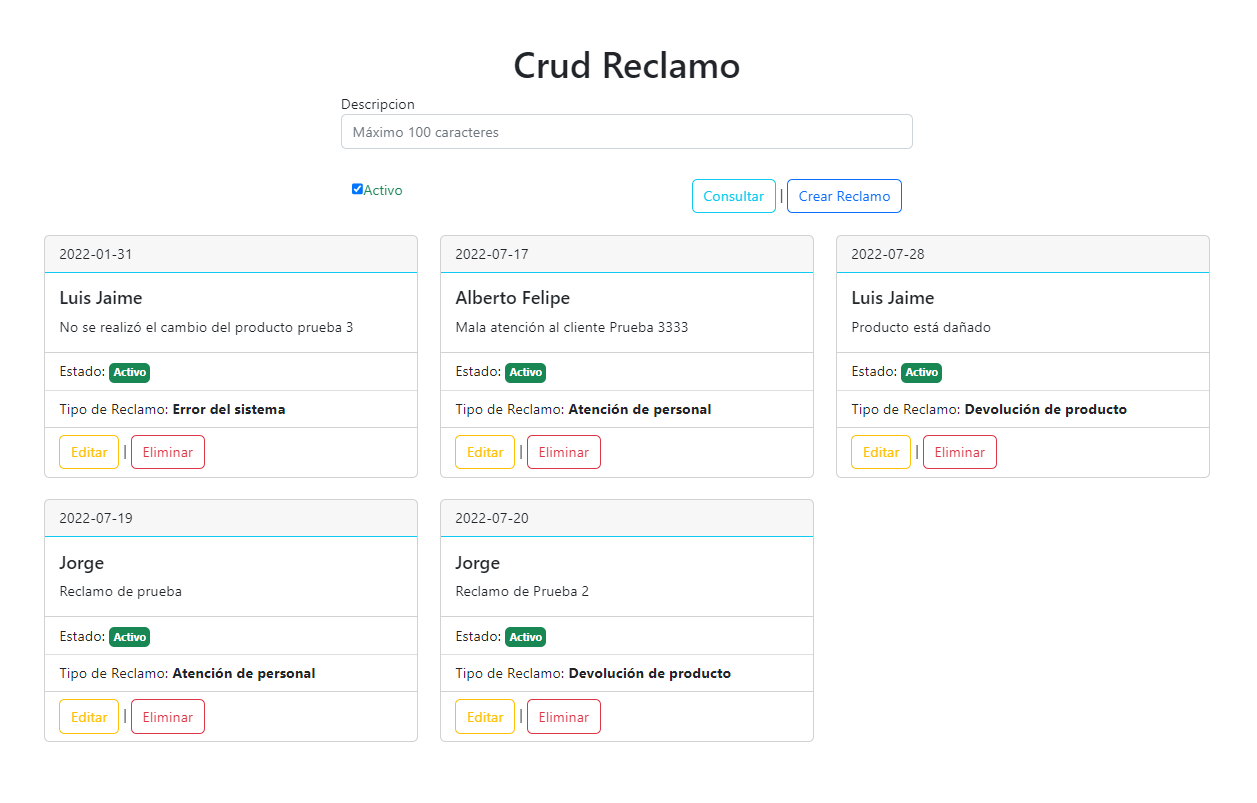Delete the 'Producto está dañado' claim
1257x803 pixels.
[x=959, y=451]
